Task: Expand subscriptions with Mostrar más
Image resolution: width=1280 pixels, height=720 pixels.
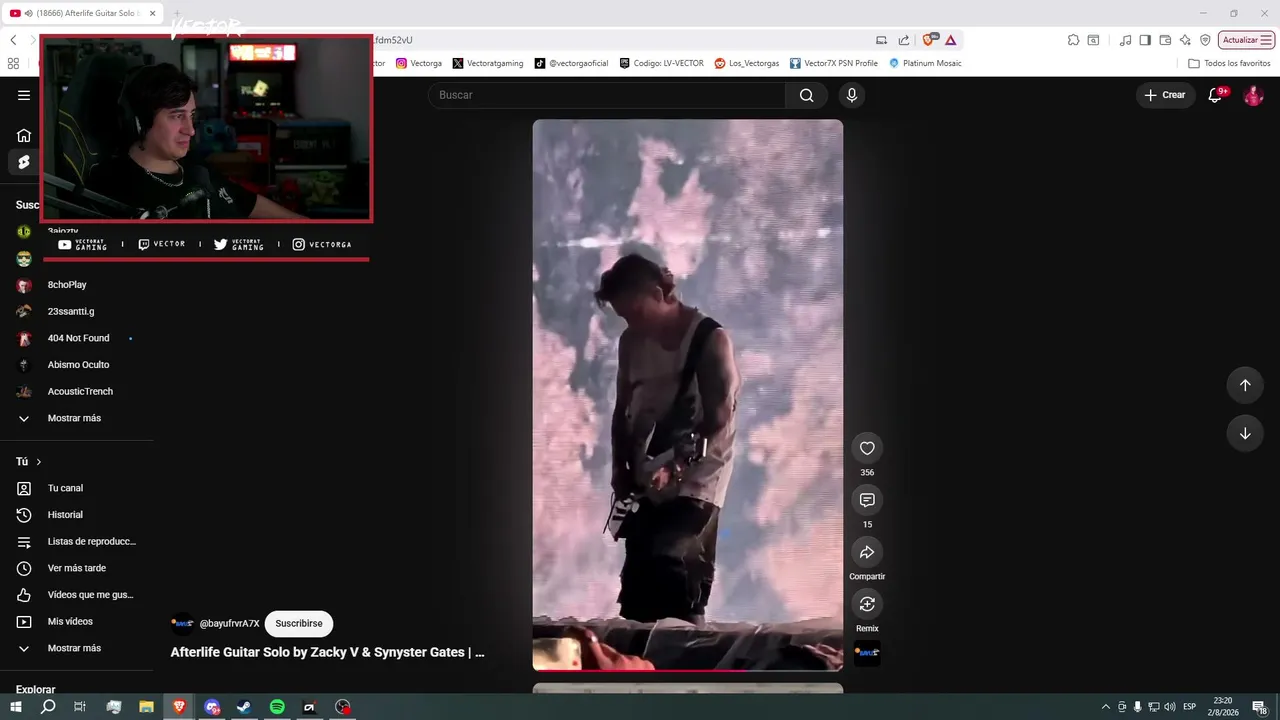Action: (x=76, y=418)
